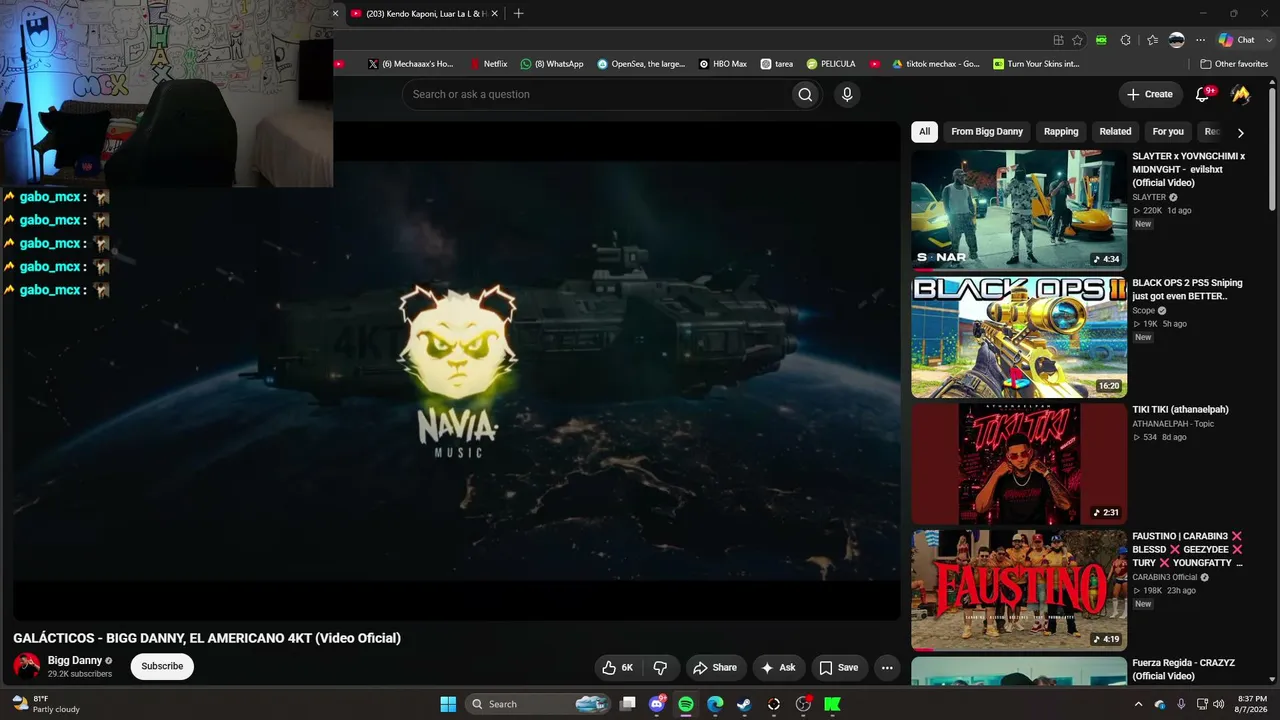1280x720 pixels.
Task: Open browser settings and more menu
Action: coord(1200,40)
